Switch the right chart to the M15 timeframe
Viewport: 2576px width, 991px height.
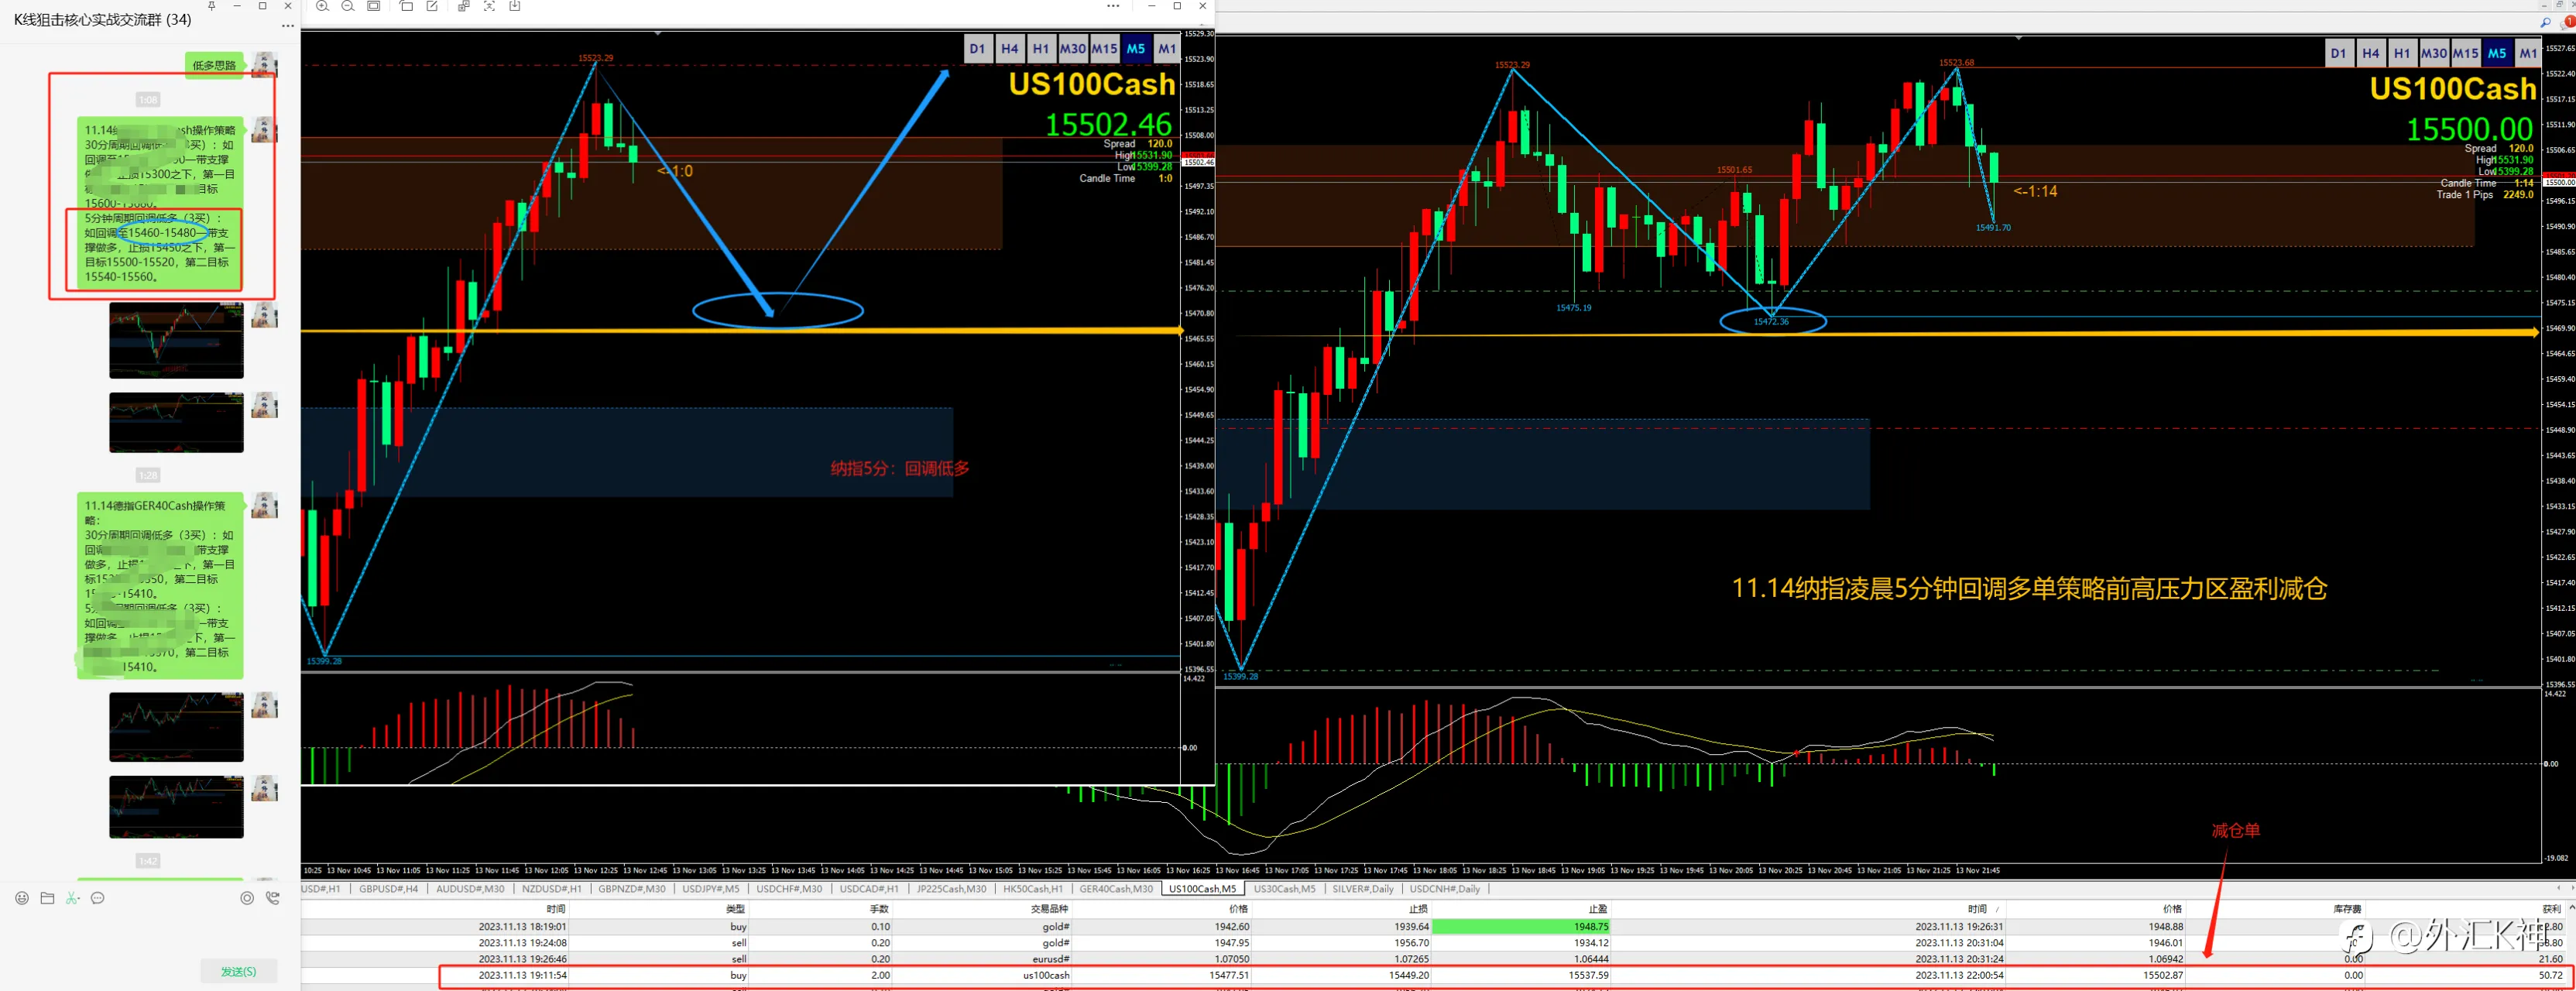pos(2465,53)
